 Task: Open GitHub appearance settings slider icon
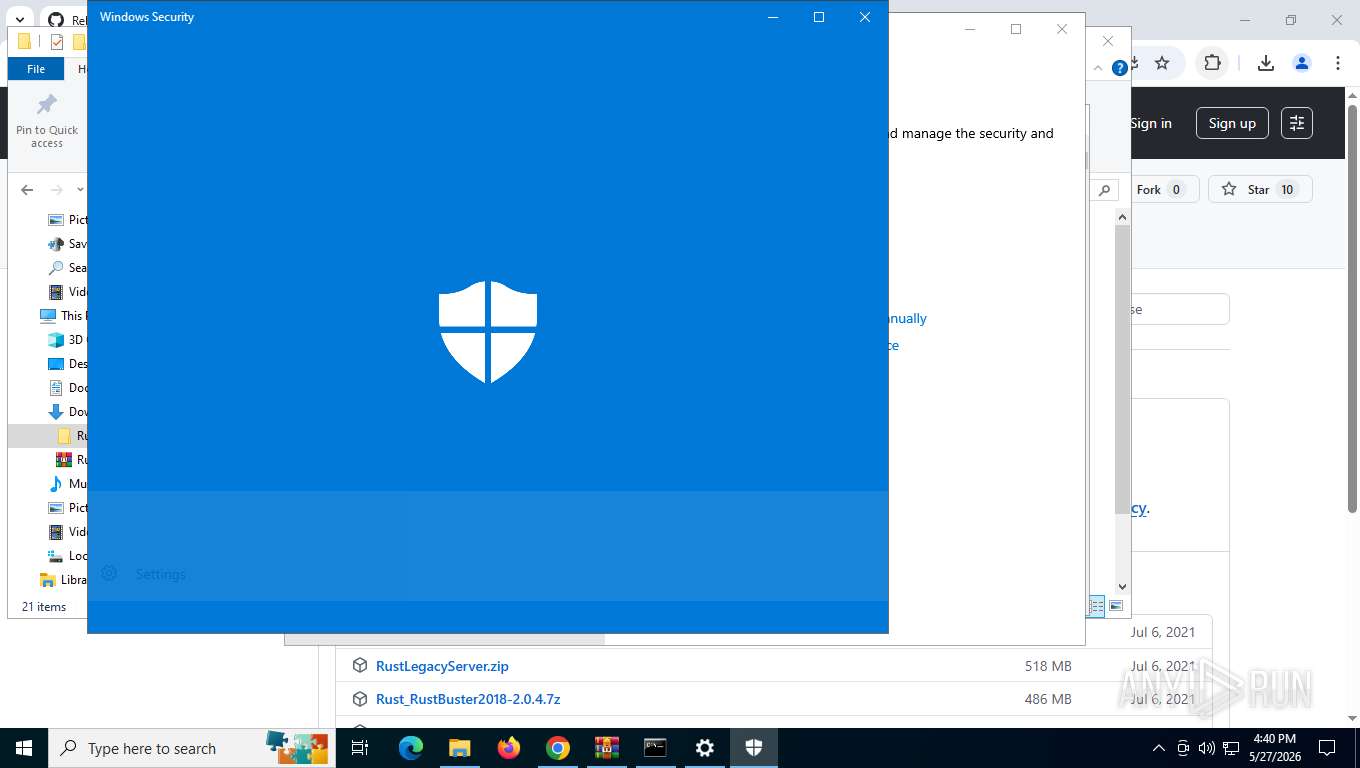(x=1297, y=123)
